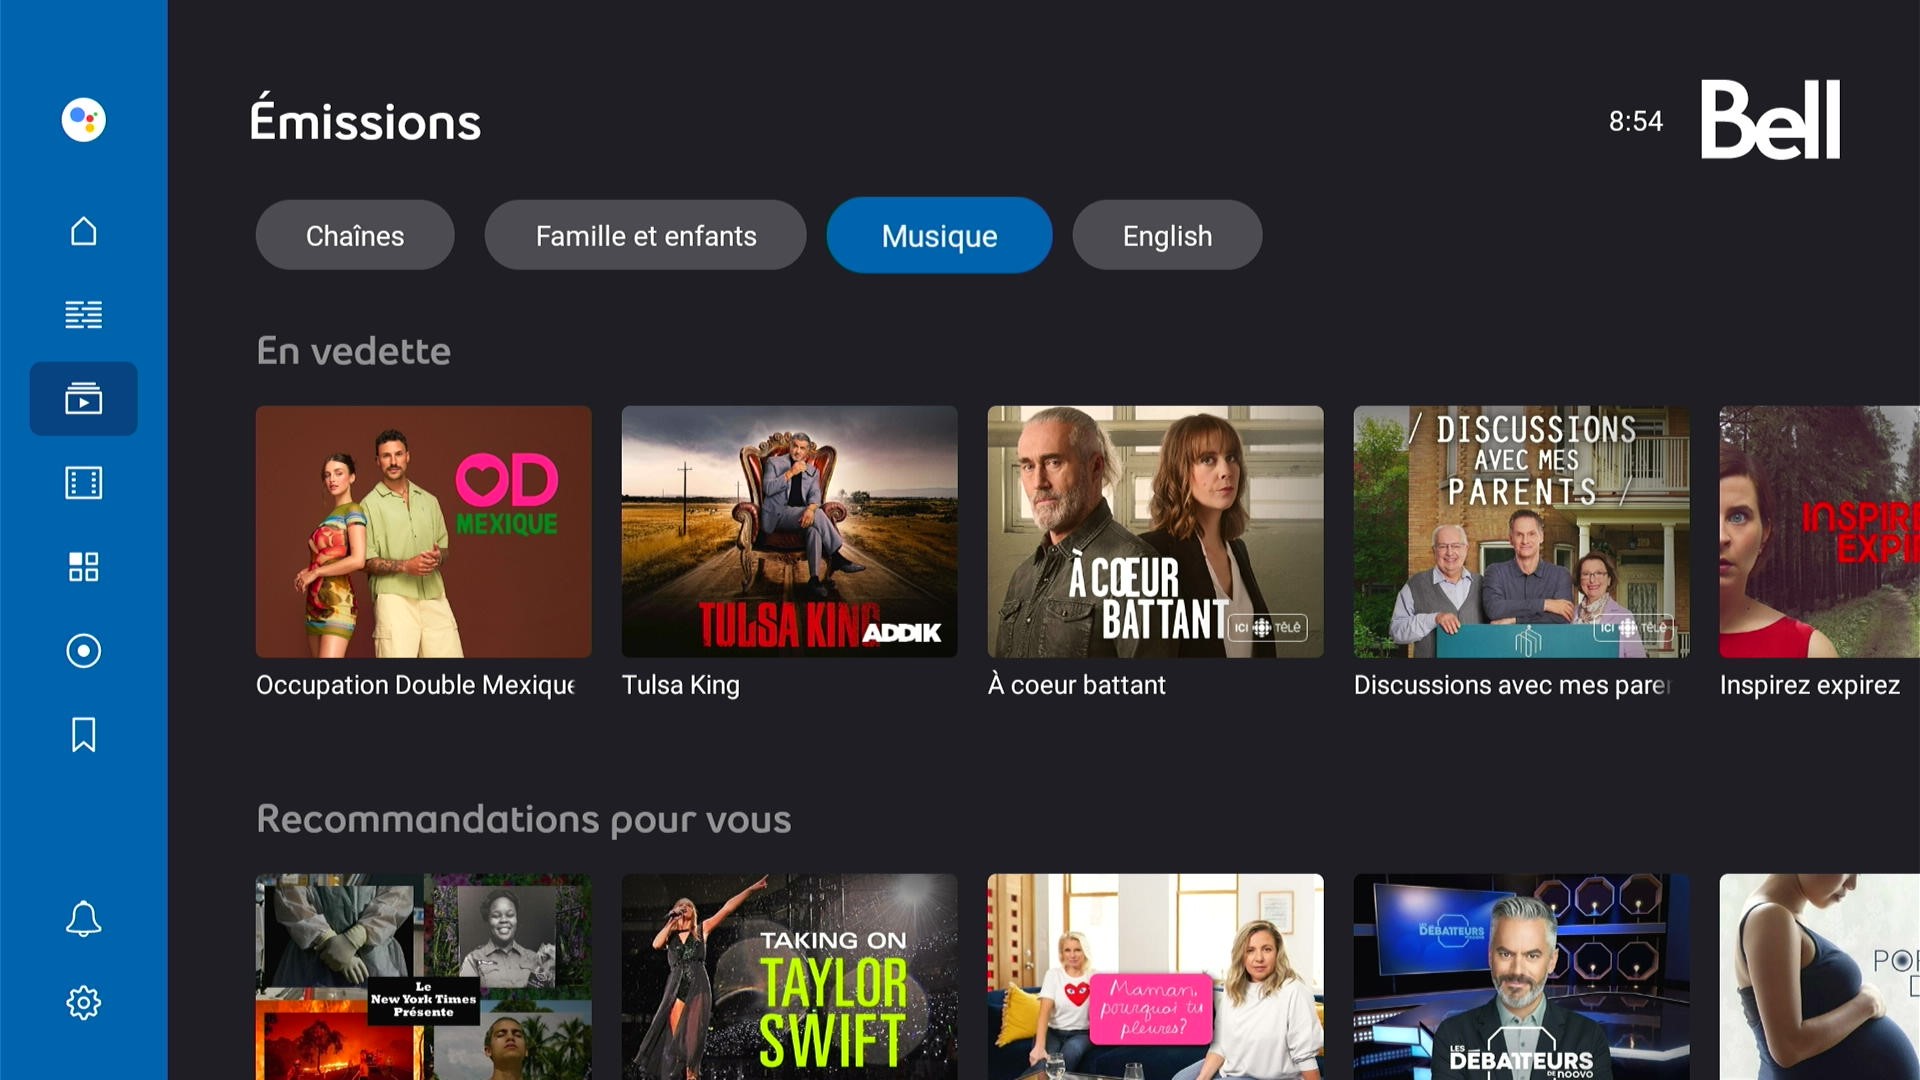
Task: Expand Google Assistant options
Action: click(x=83, y=119)
